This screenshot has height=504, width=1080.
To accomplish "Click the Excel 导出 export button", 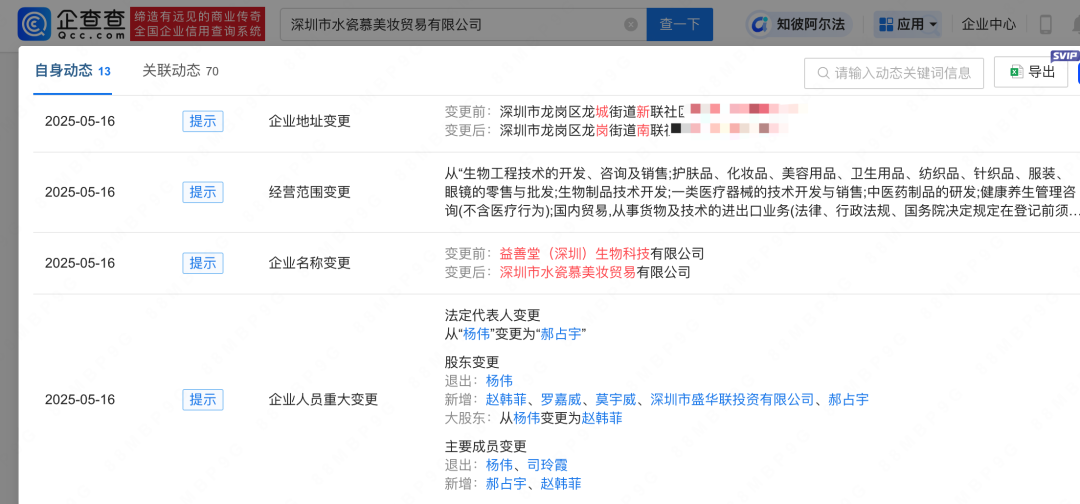I will pos(1031,72).
